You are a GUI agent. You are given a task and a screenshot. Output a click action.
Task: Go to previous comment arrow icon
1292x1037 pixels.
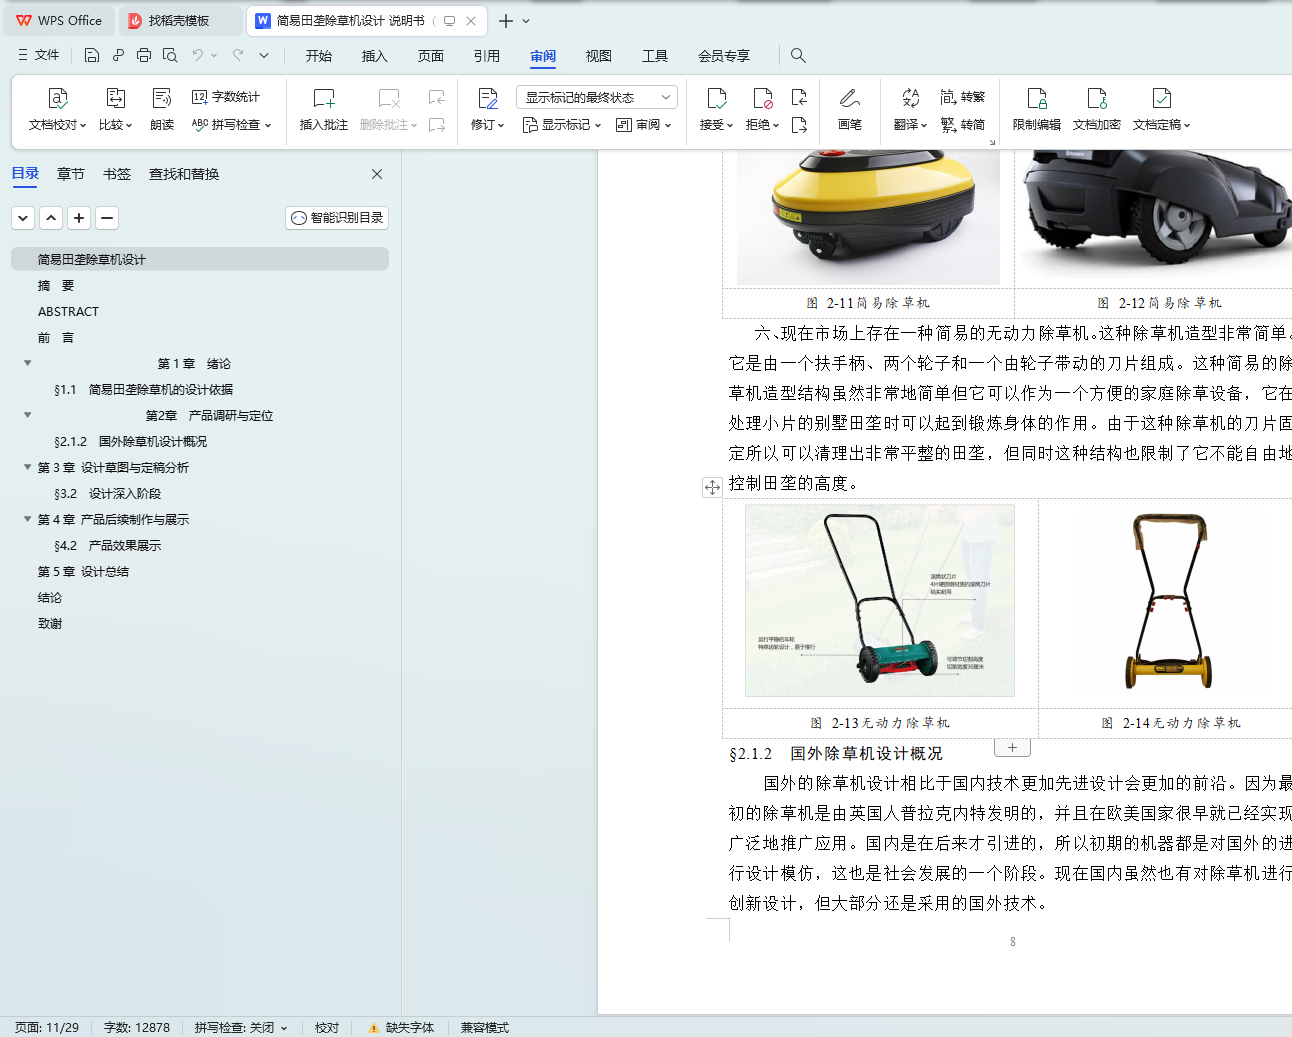pos(437,97)
